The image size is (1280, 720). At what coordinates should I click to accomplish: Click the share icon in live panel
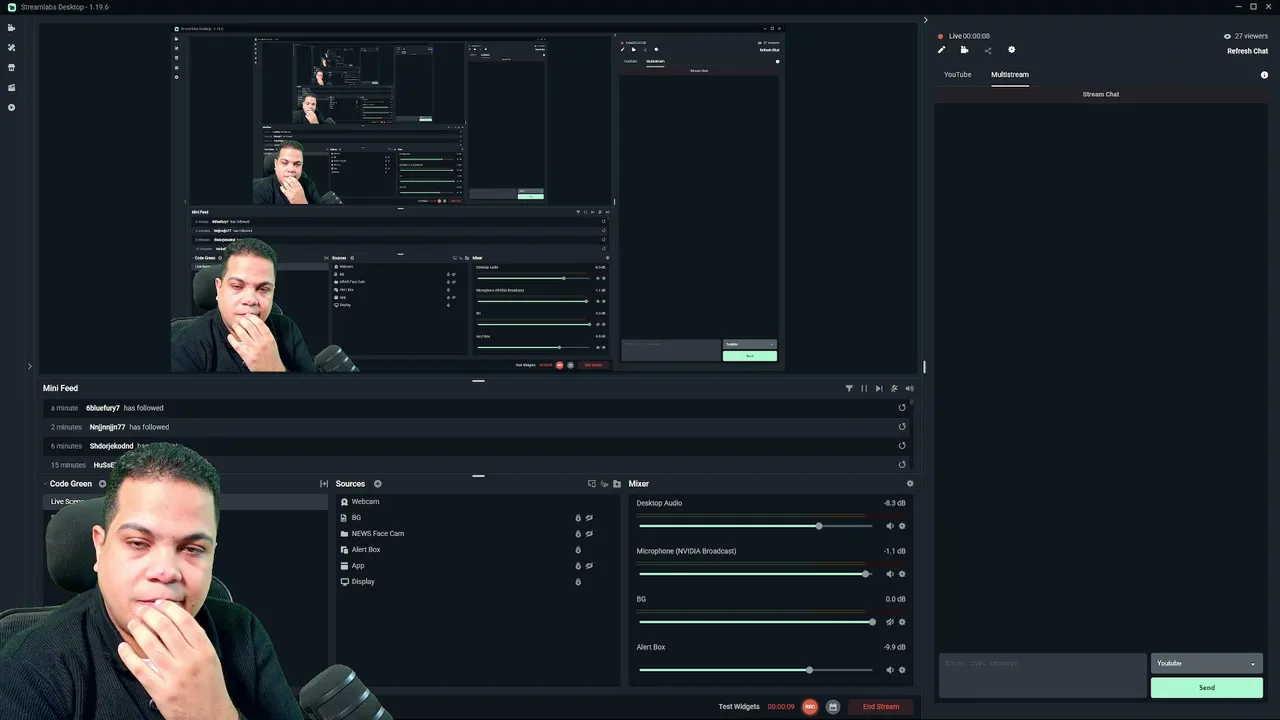coord(988,50)
